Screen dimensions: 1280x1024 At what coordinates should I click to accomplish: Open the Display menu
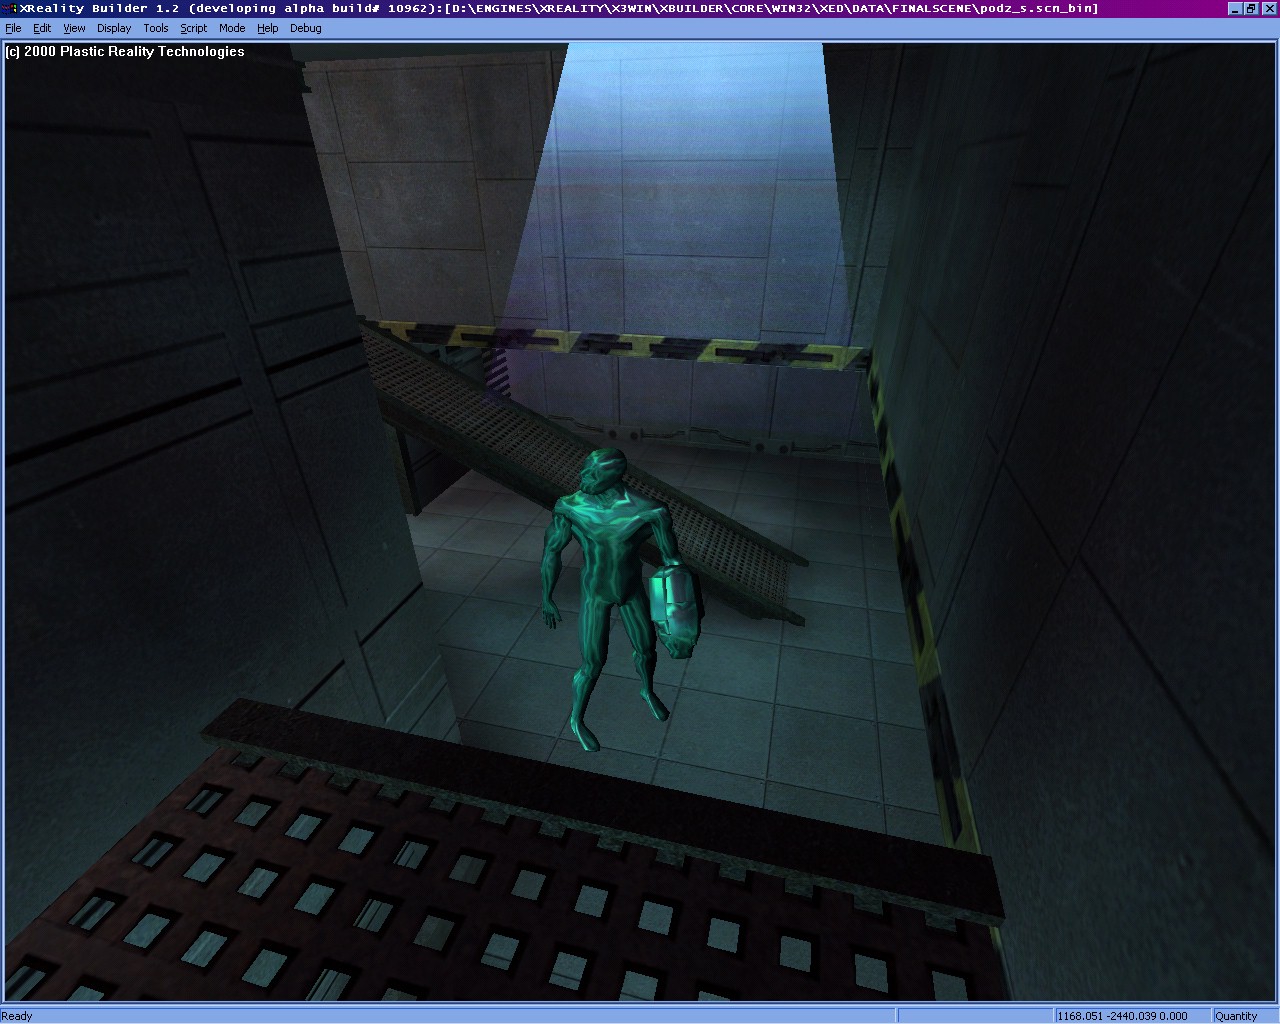pos(114,28)
